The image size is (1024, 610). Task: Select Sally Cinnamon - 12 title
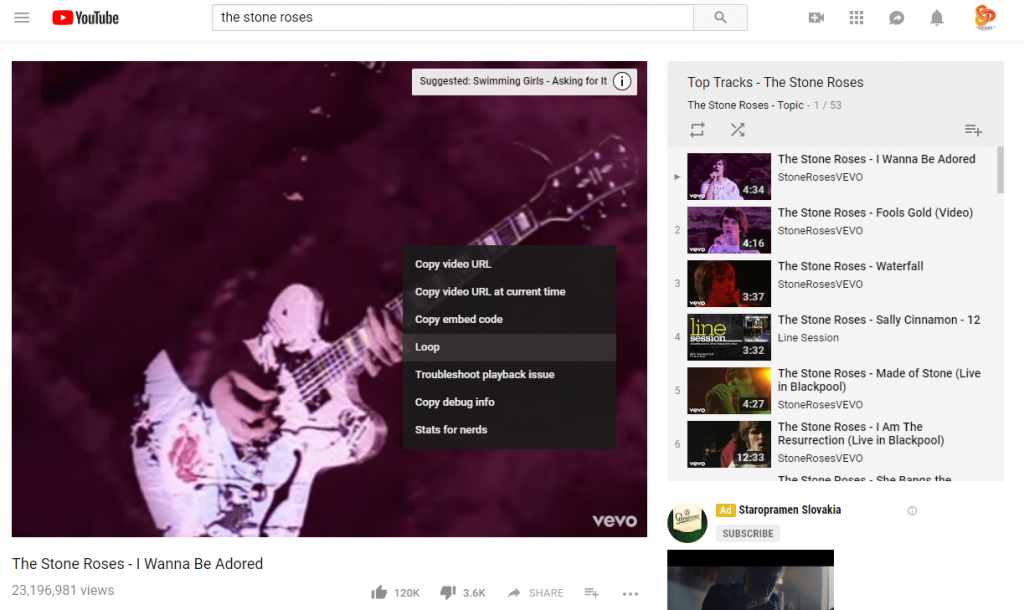(878, 319)
